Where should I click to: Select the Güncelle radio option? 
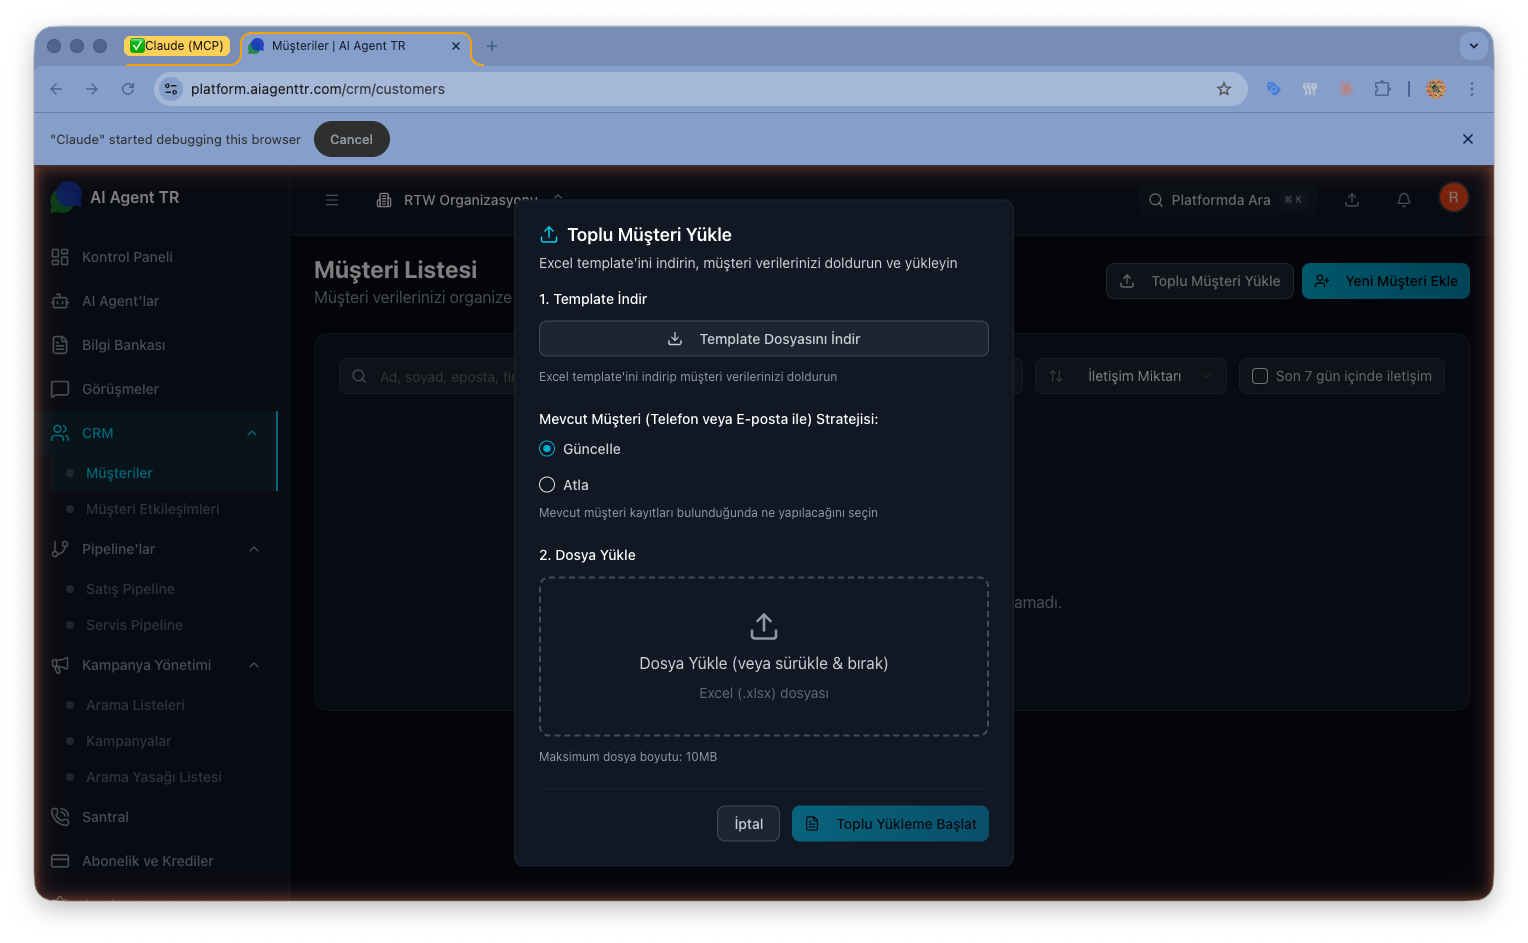547,449
